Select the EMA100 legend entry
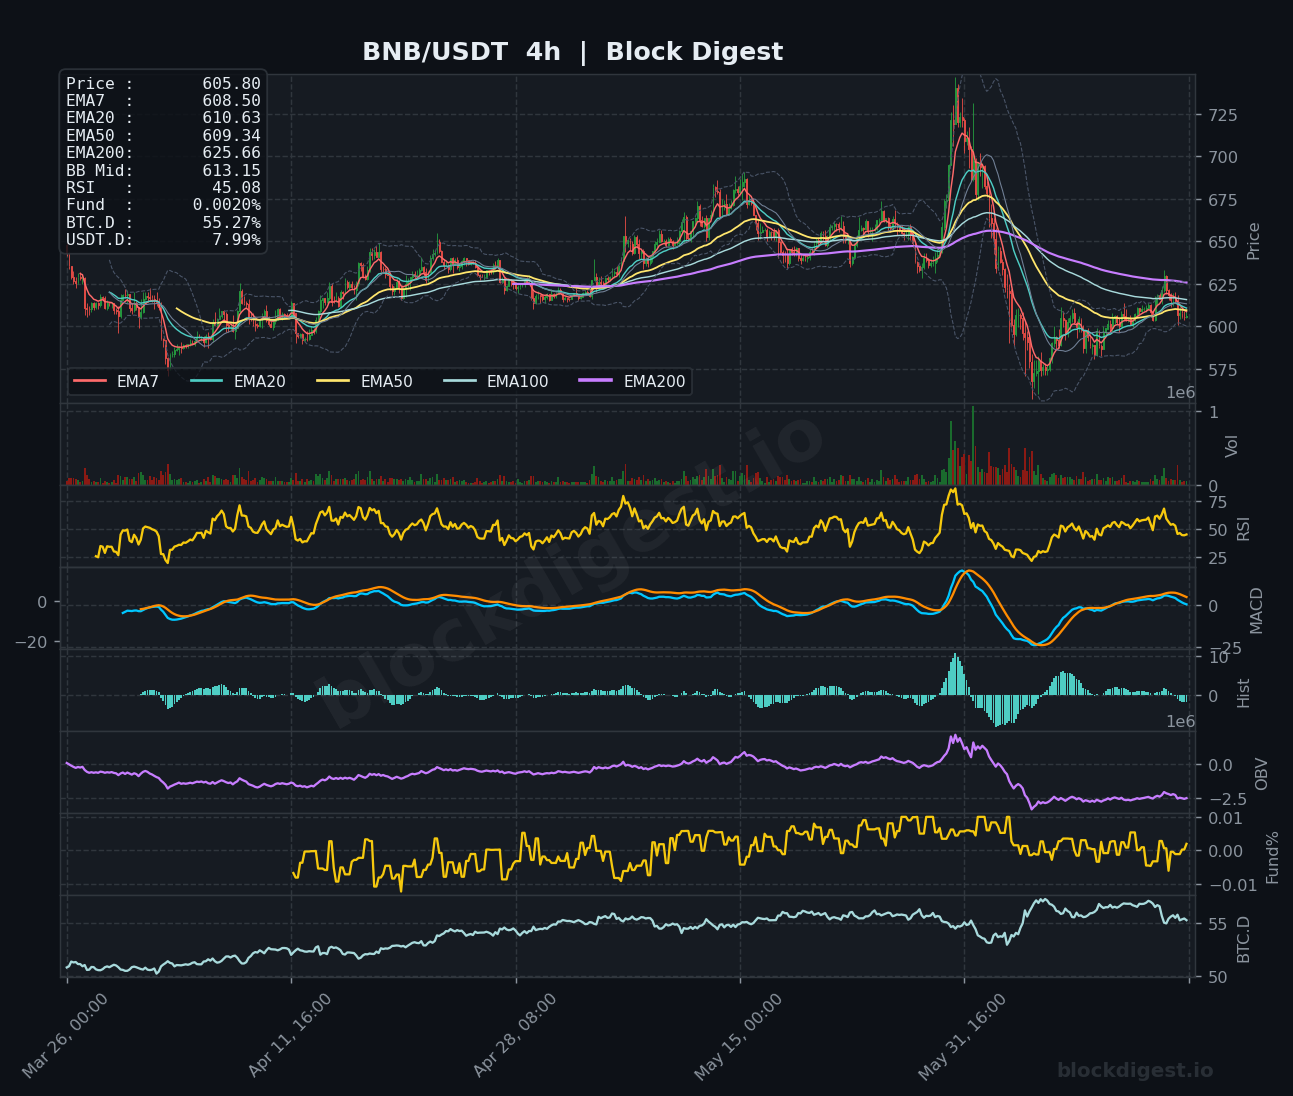Screen dimensions: 1293x1096 click(496, 381)
